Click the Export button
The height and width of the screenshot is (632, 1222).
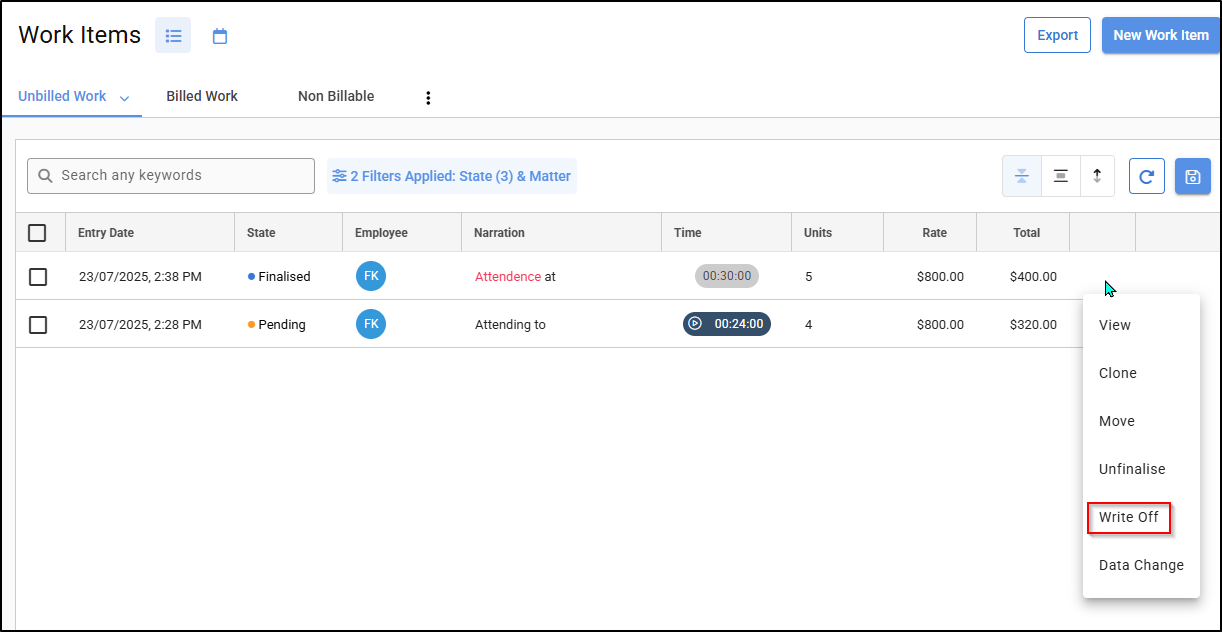(1057, 35)
